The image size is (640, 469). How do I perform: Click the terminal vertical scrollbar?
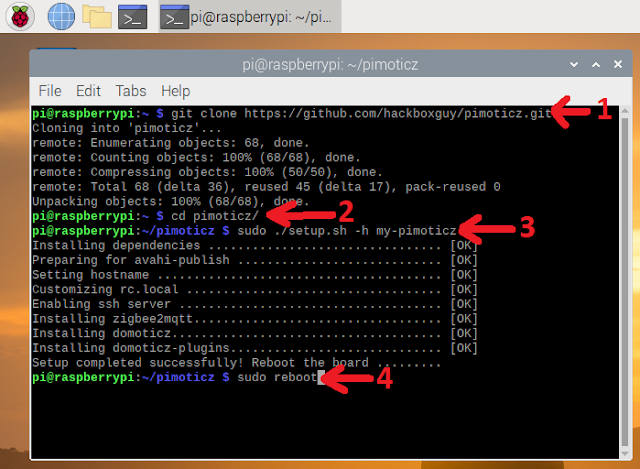coord(625,282)
